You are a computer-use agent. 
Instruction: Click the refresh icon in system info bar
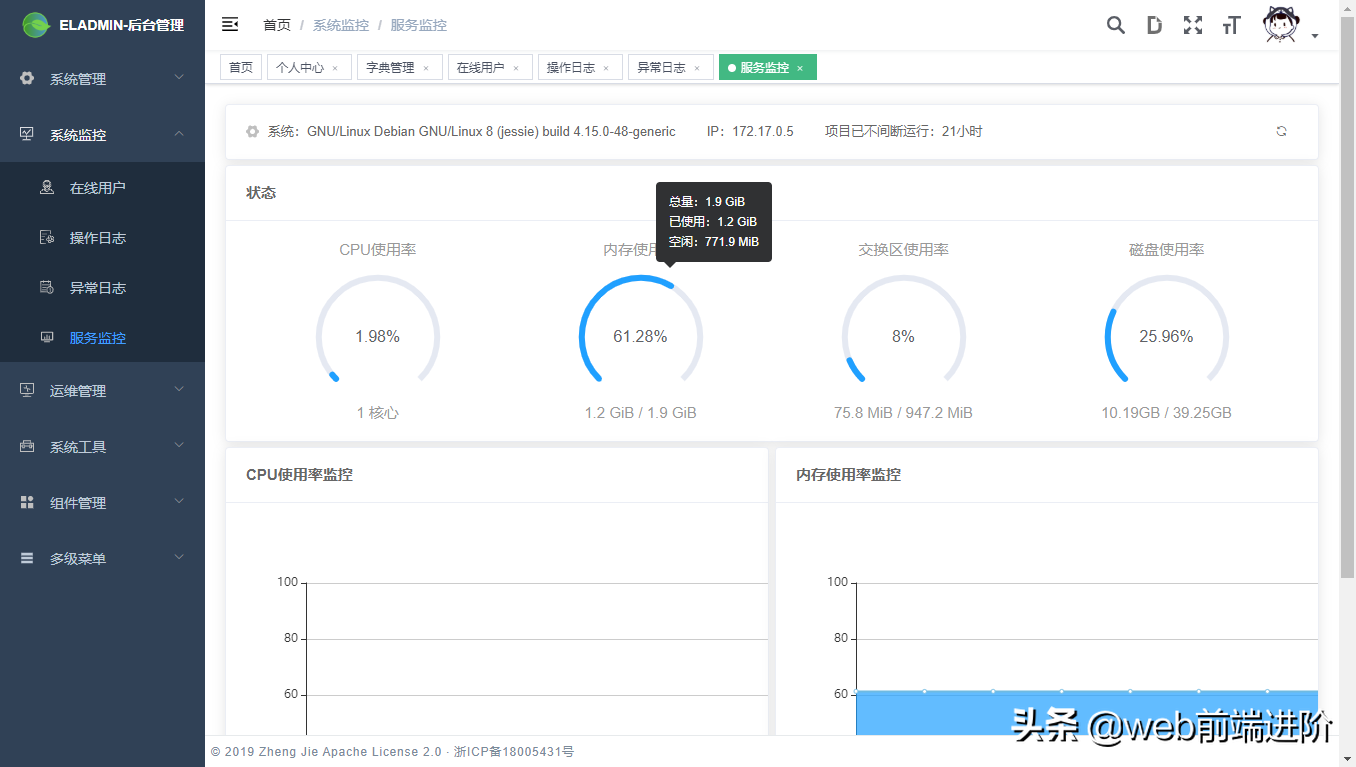click(x=1281, y=131)
